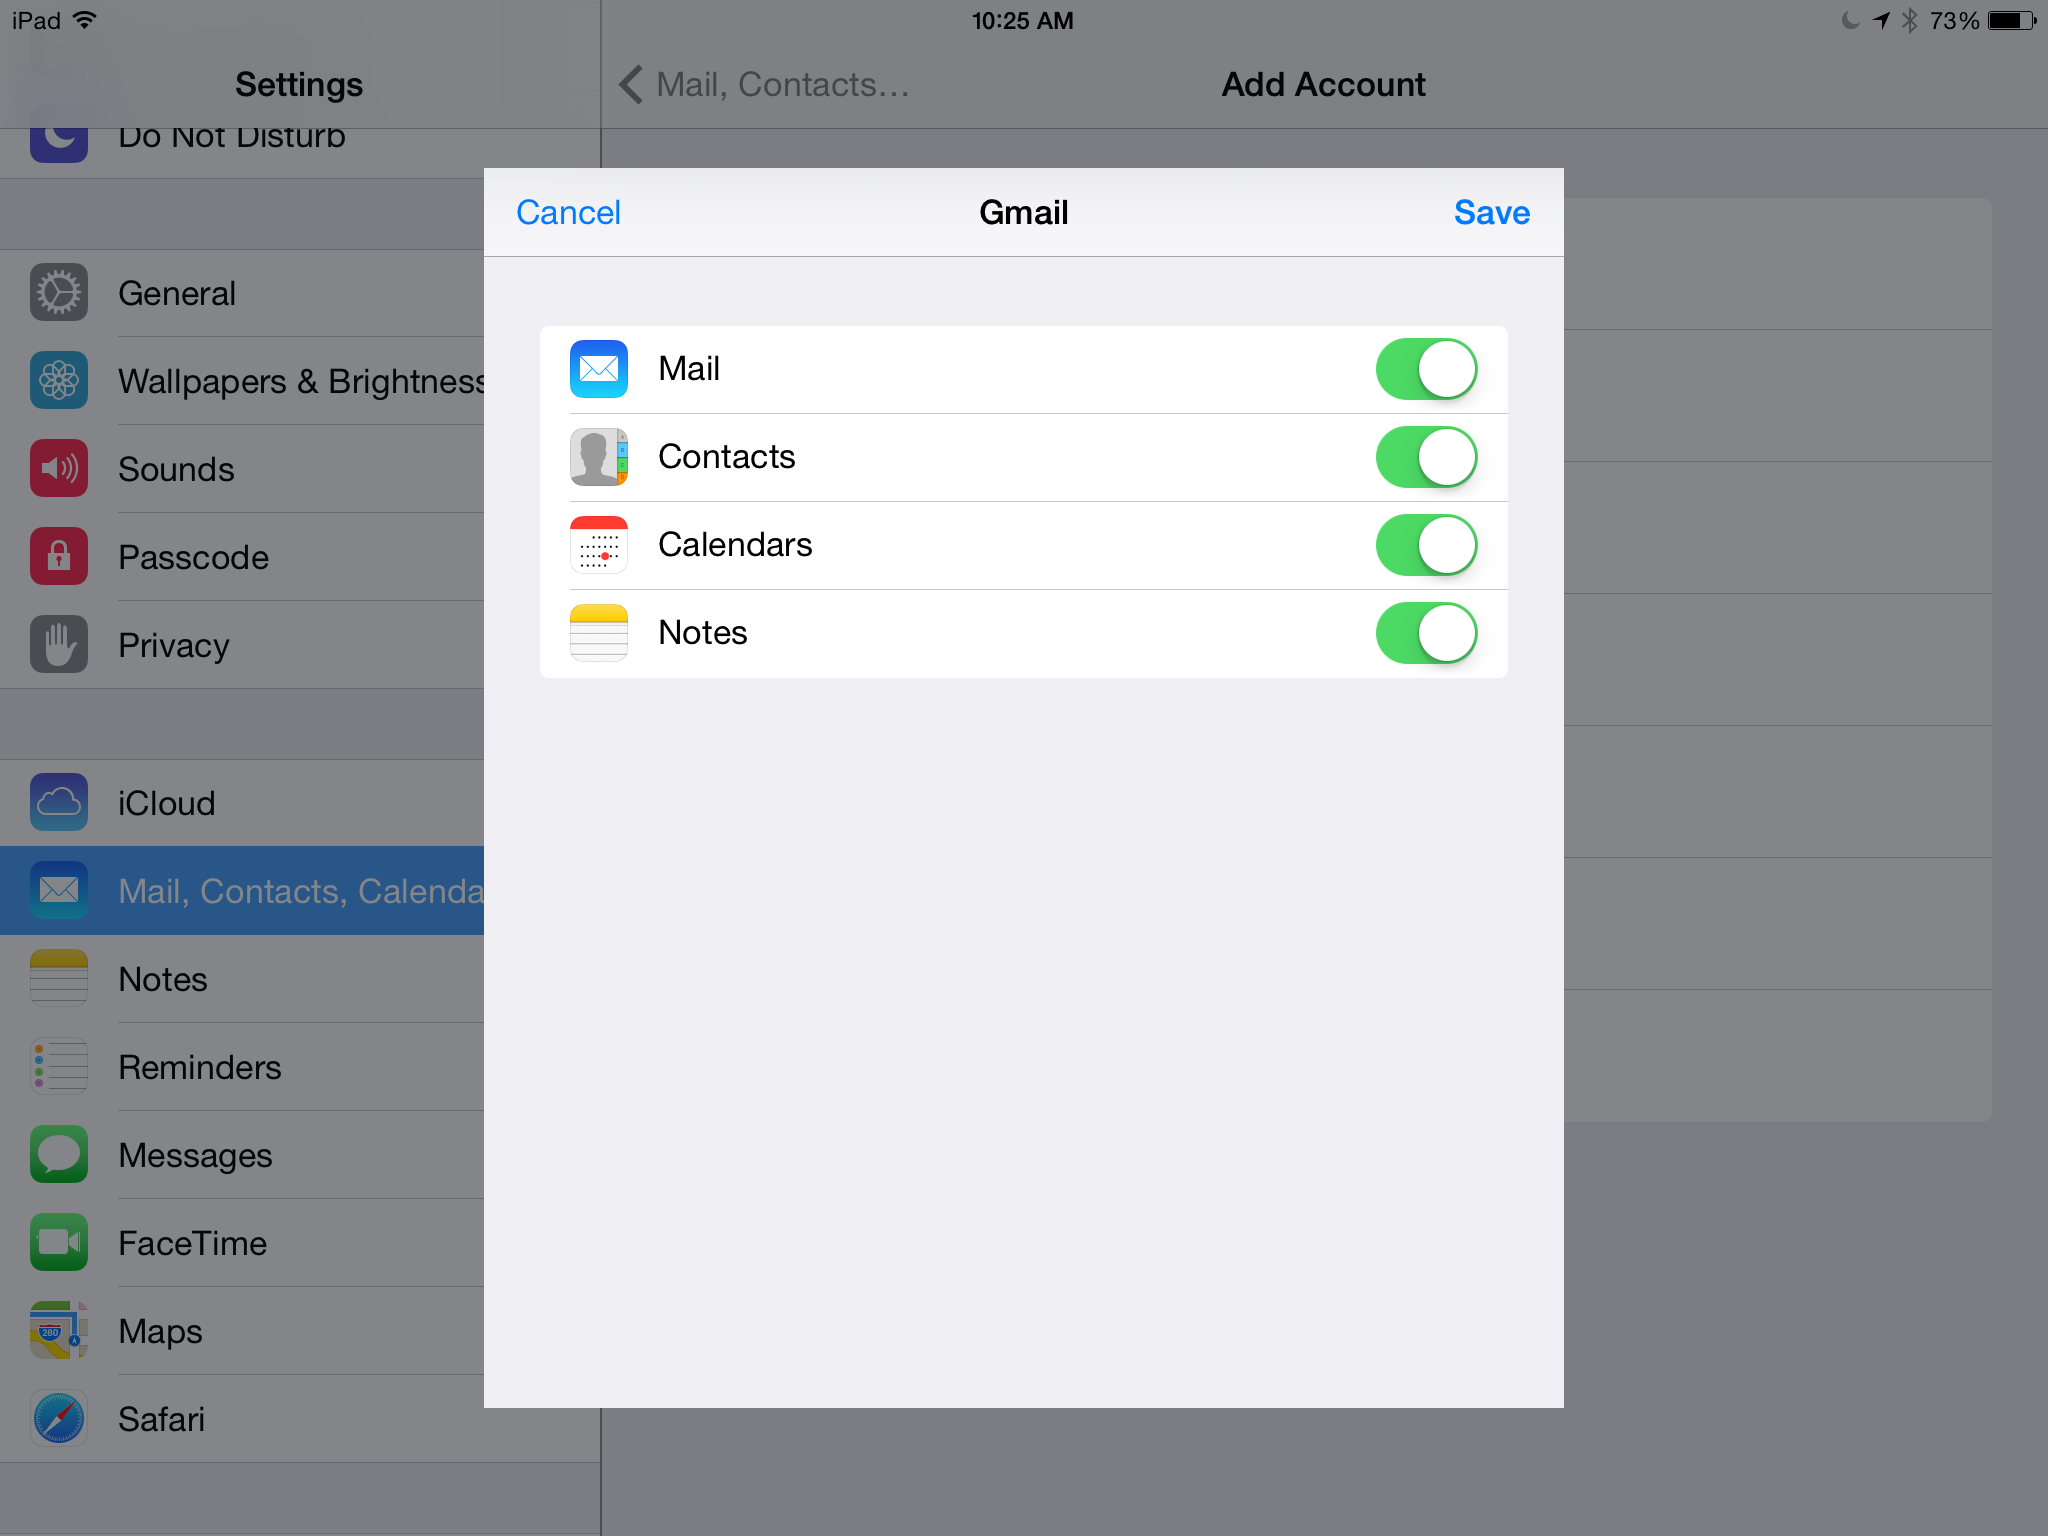
Task: Open the Safari compass icon
Action: 59,1419
